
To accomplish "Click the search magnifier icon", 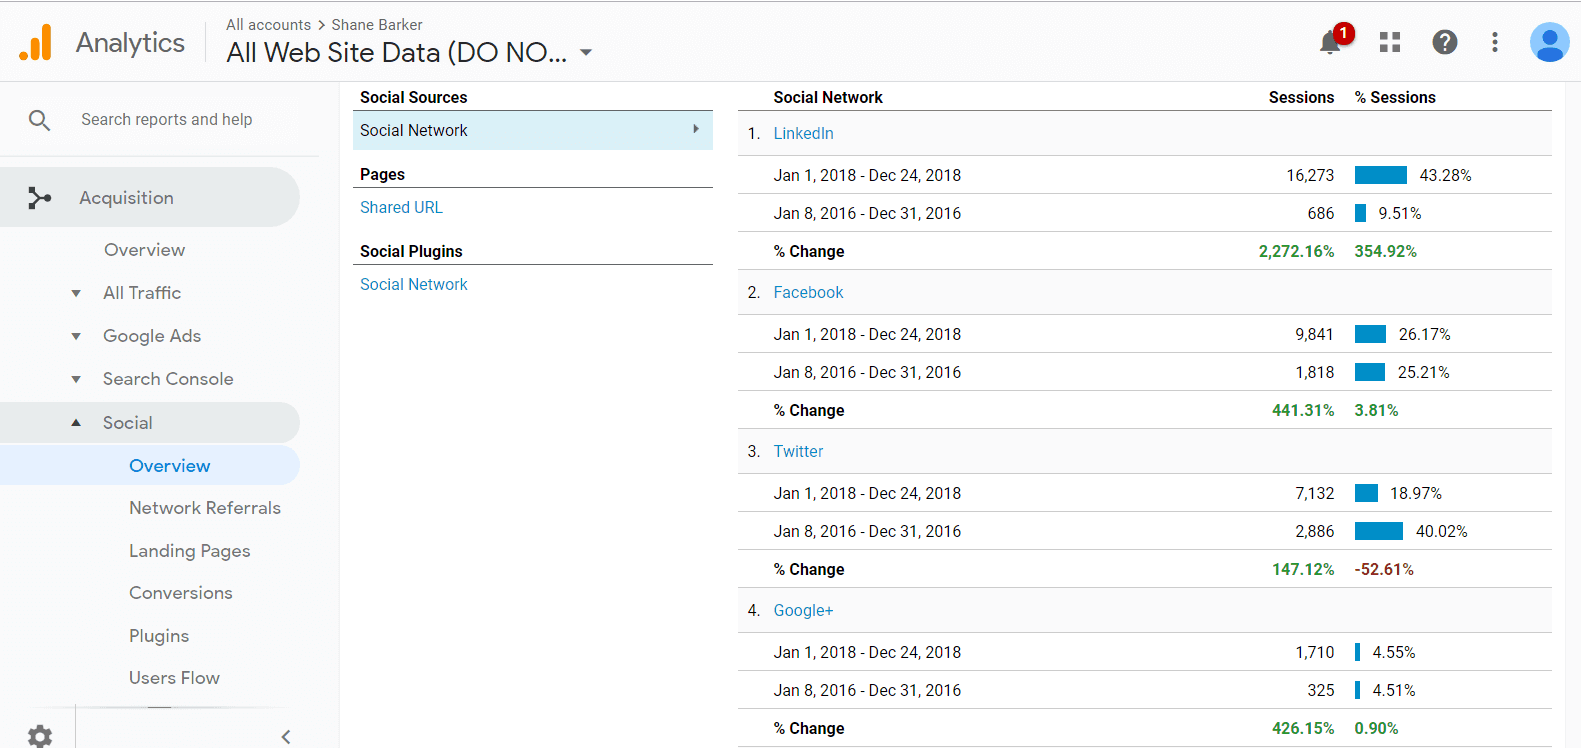I will click(39, 120).
